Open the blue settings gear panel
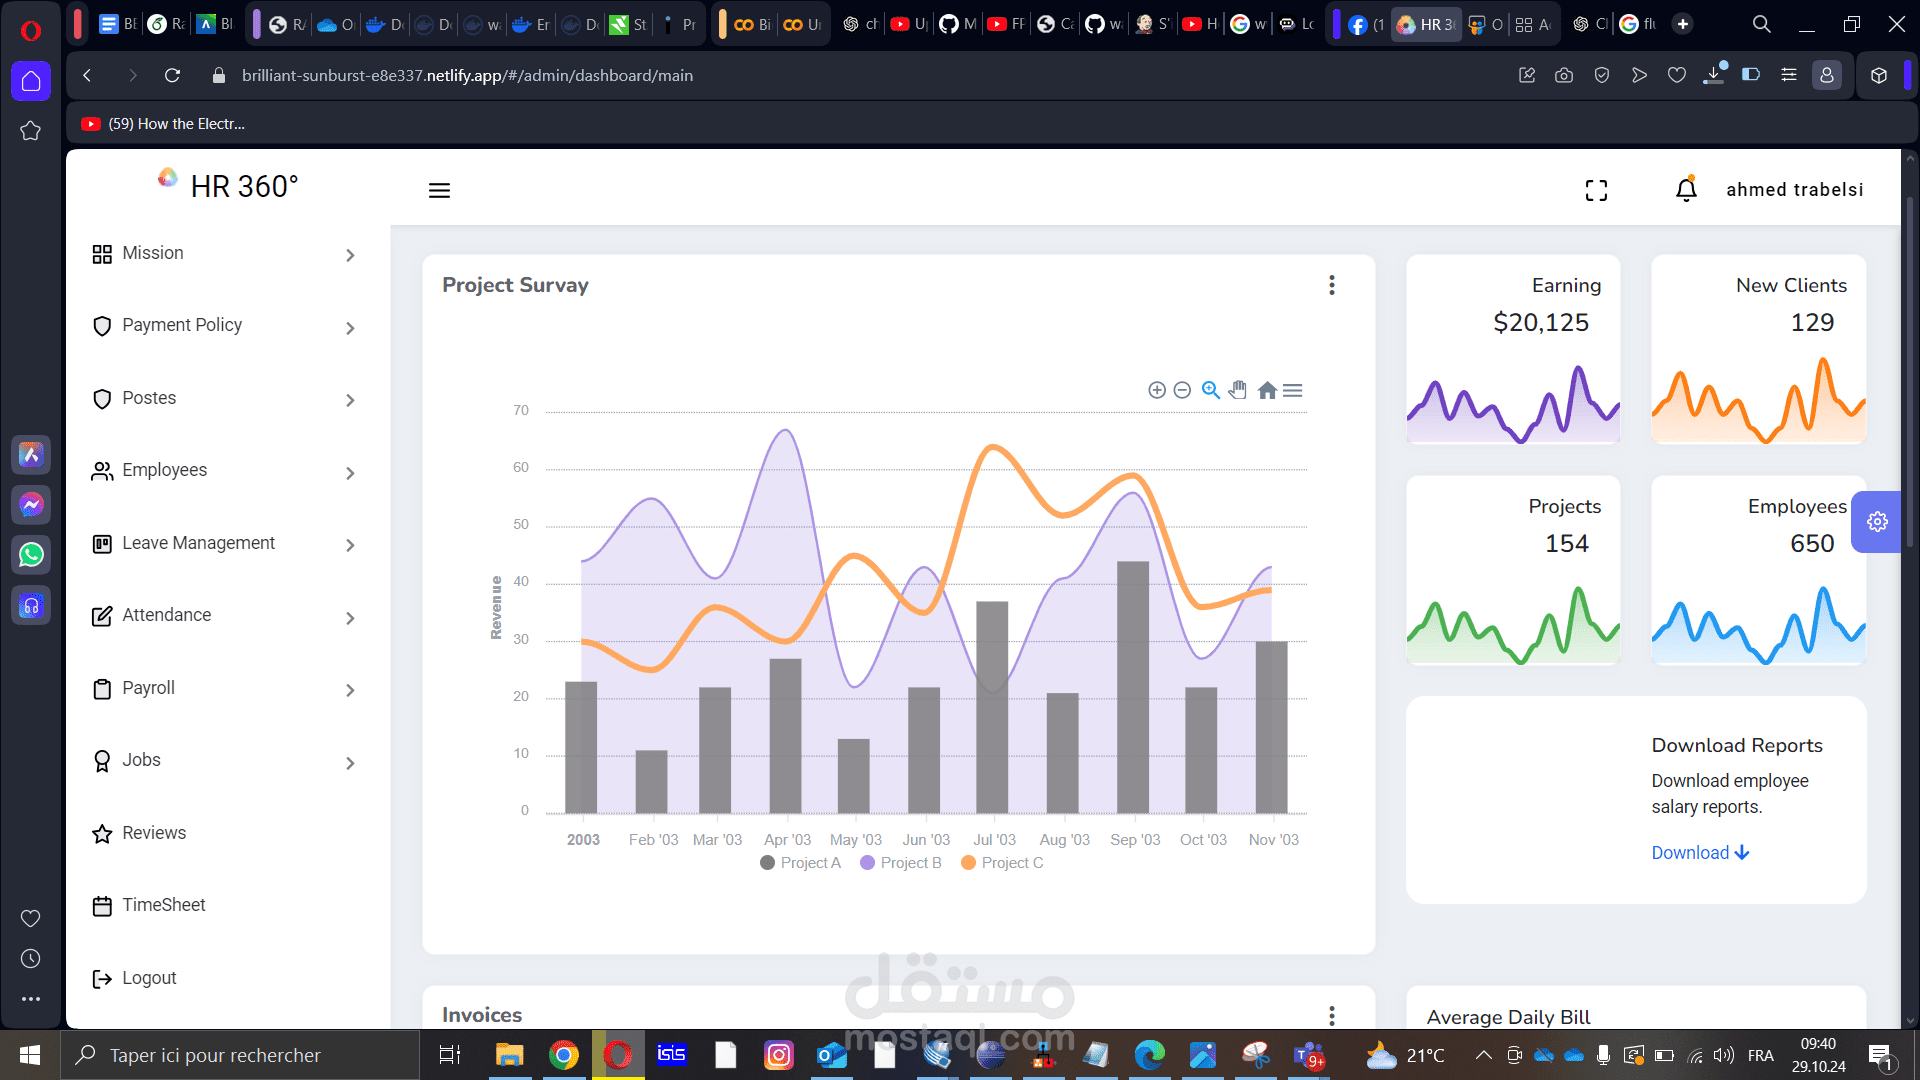 [x=1877, y=522]
